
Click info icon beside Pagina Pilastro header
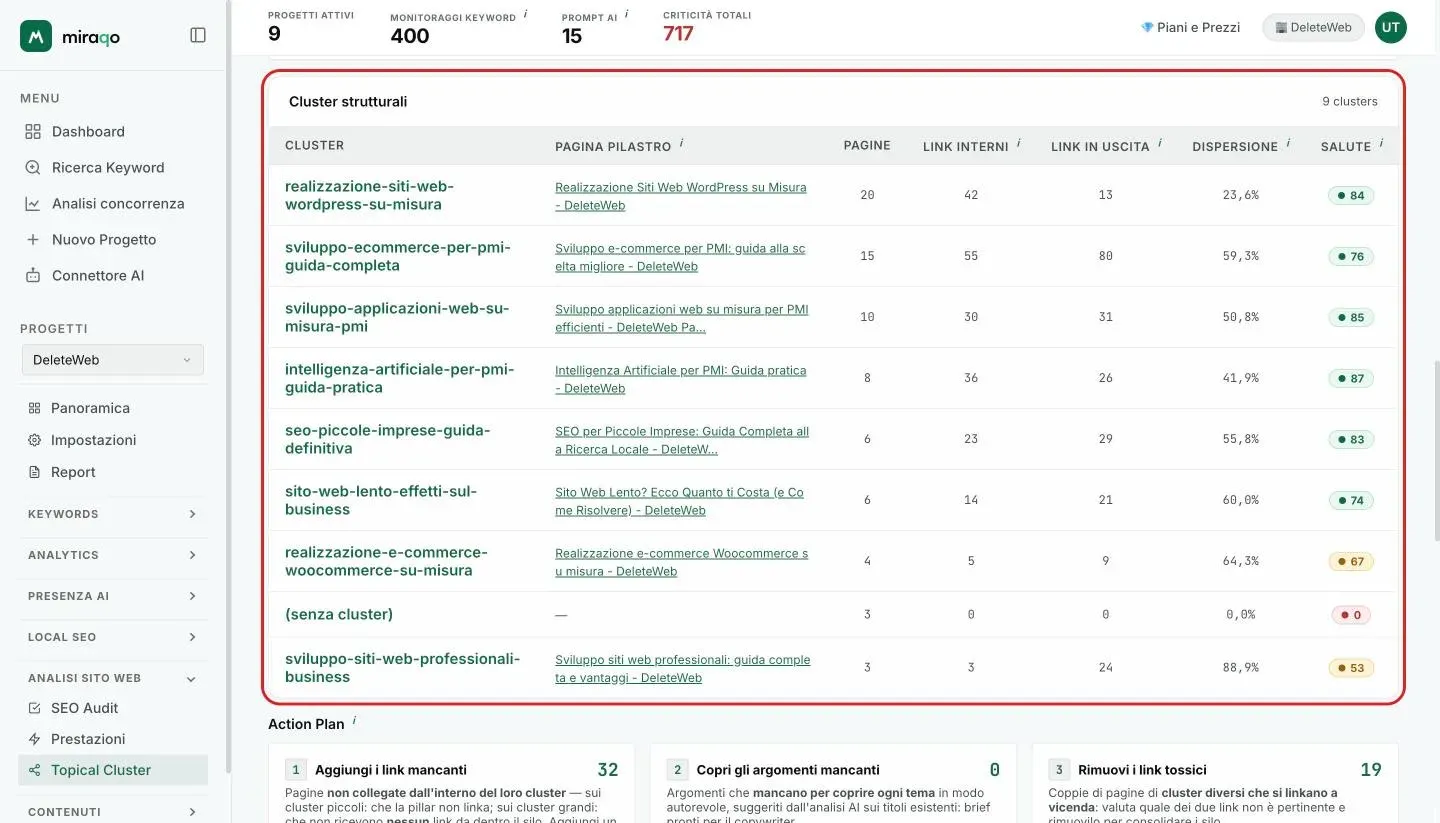(x=681, y=144)
